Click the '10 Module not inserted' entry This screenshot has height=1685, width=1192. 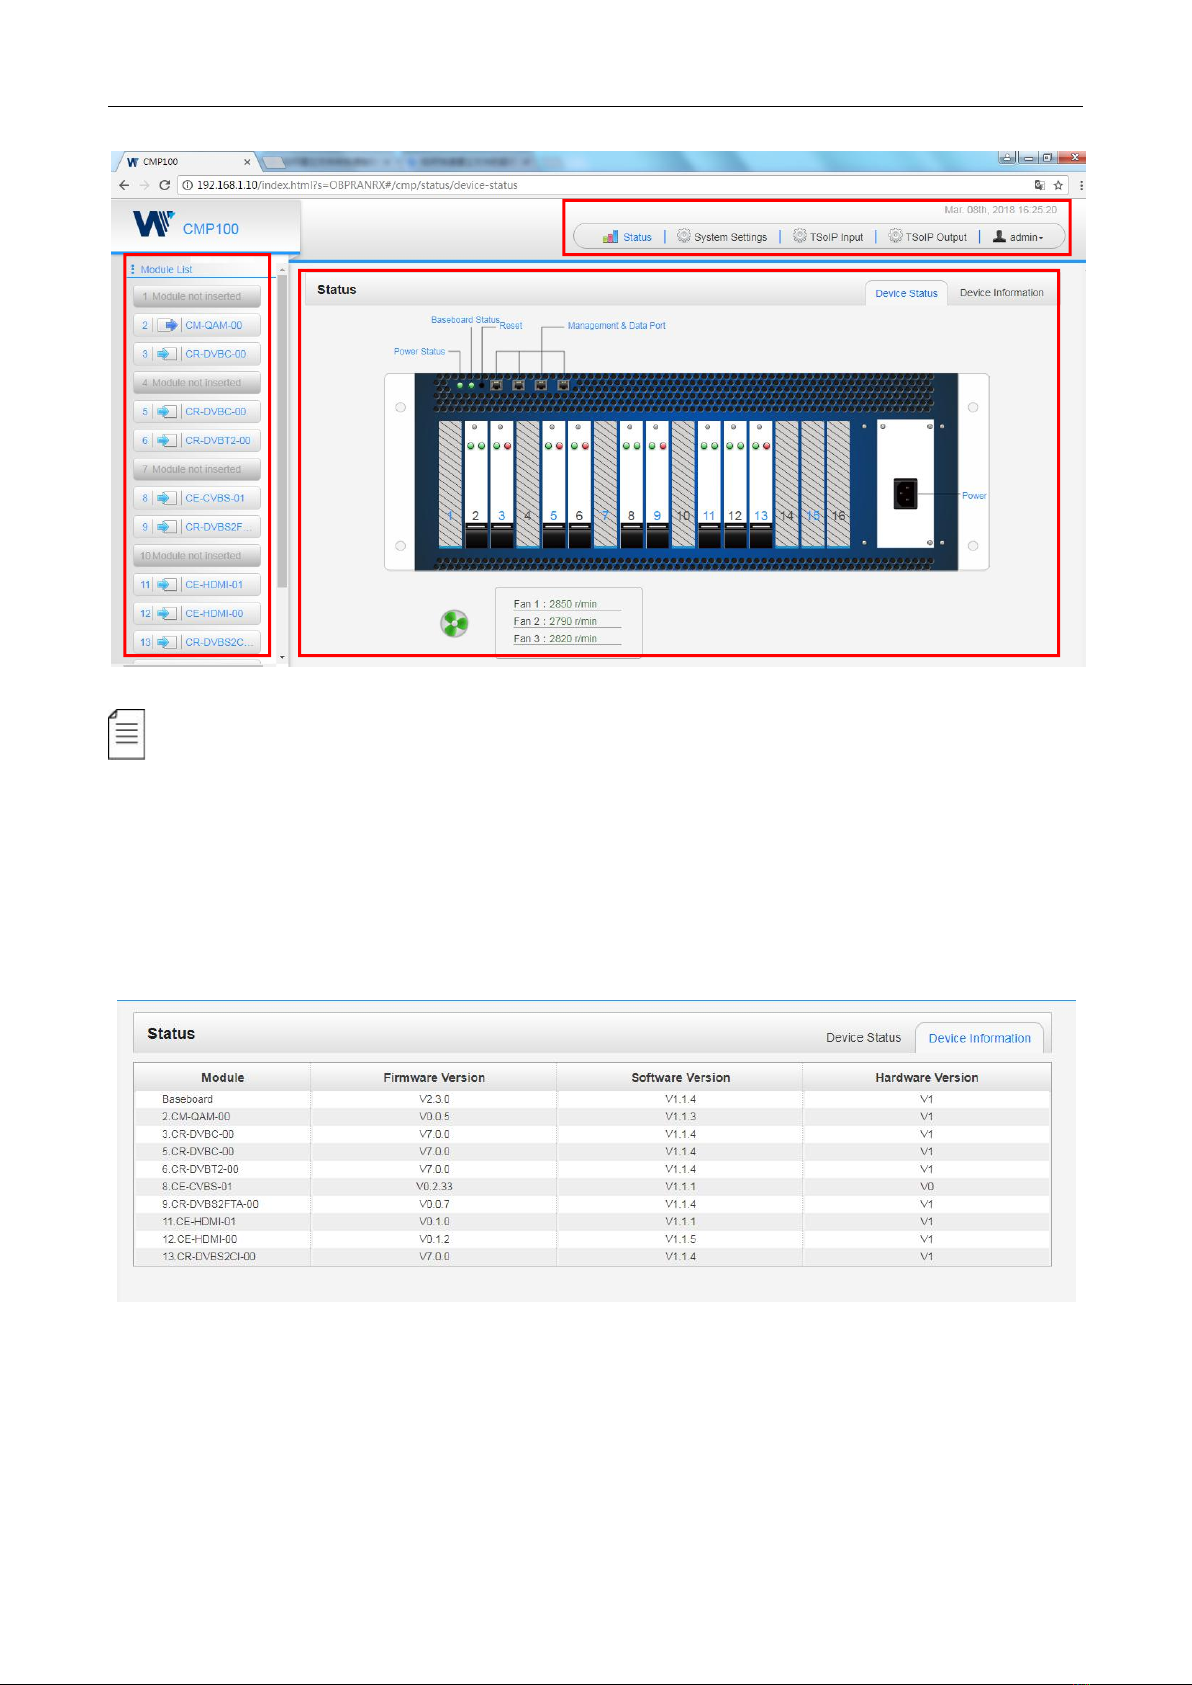pos(196,556)
